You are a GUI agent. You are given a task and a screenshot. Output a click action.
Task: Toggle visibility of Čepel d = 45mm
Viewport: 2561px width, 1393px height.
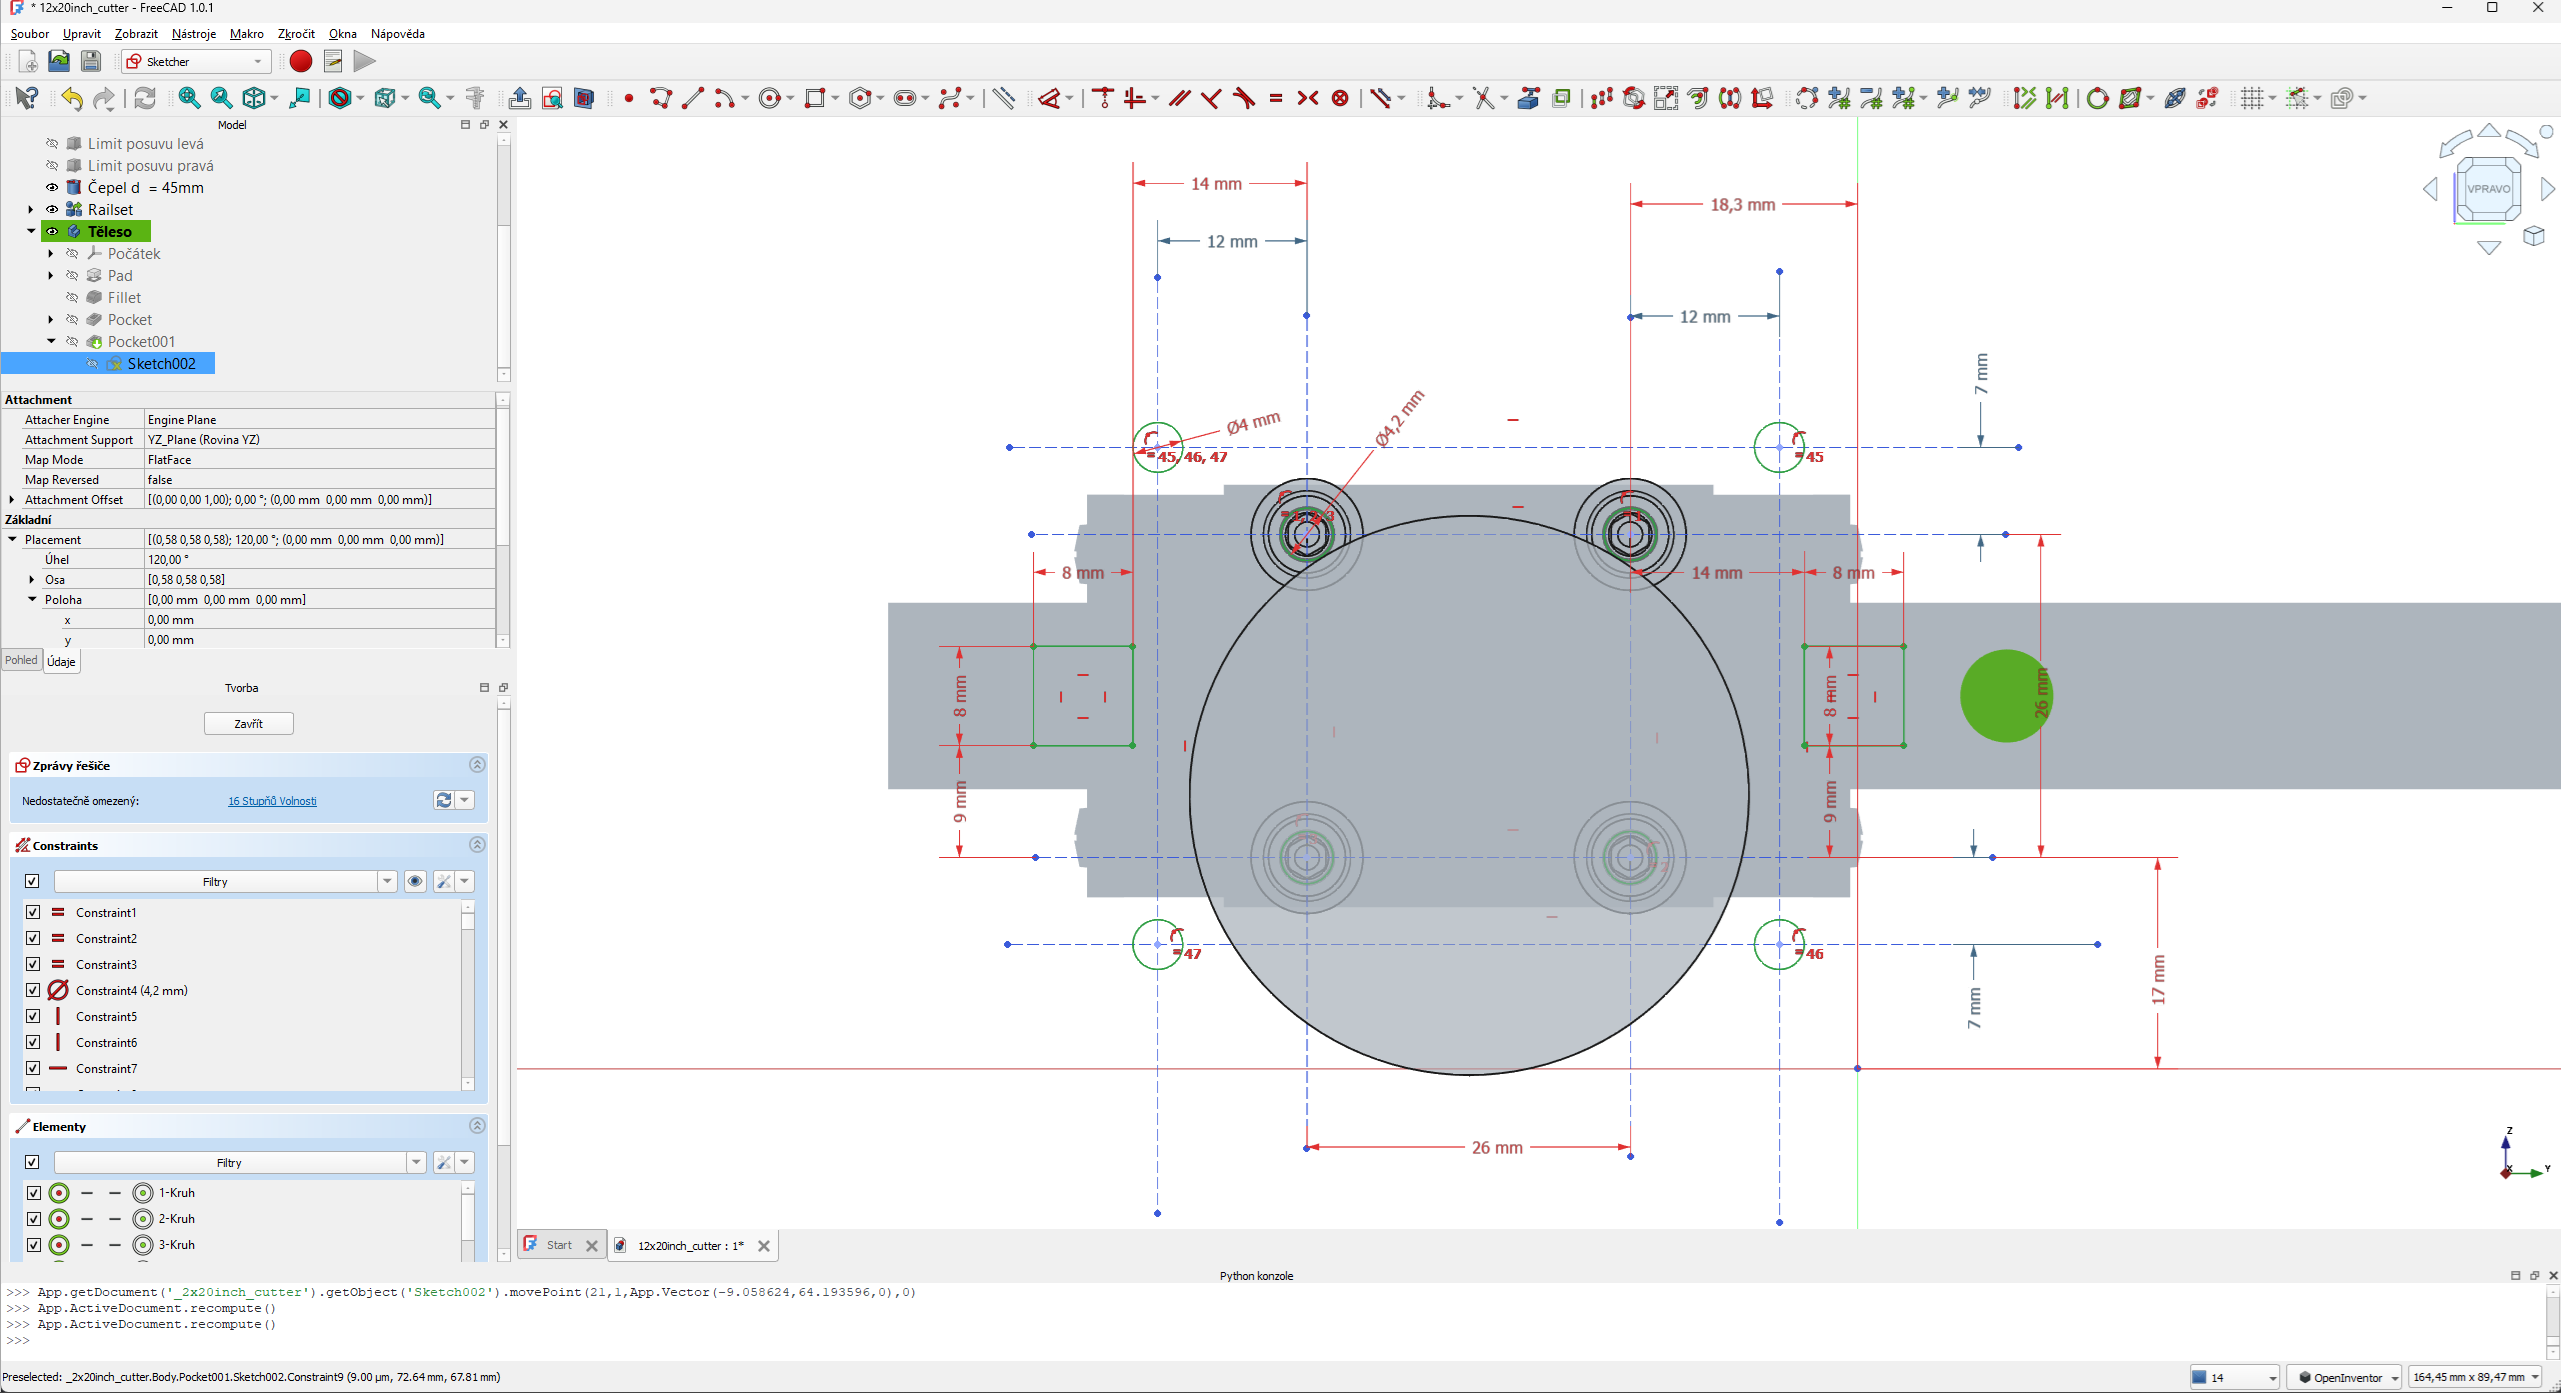[52, 187]
